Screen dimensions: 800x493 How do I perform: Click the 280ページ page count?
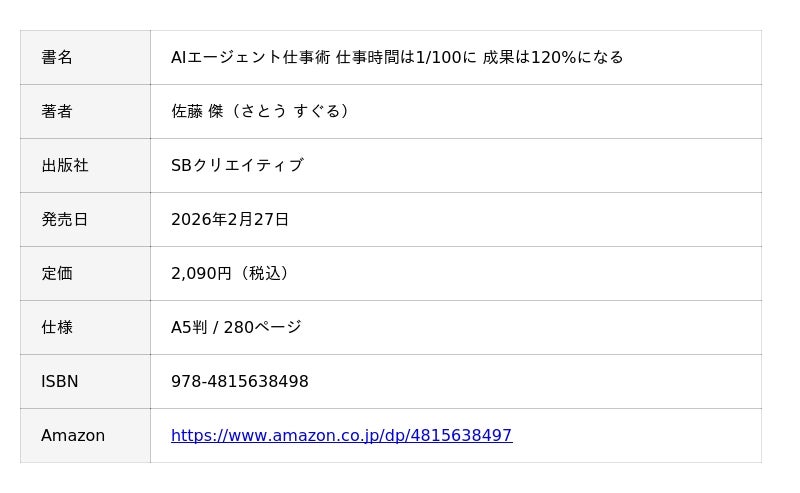(x=262, y=328)
